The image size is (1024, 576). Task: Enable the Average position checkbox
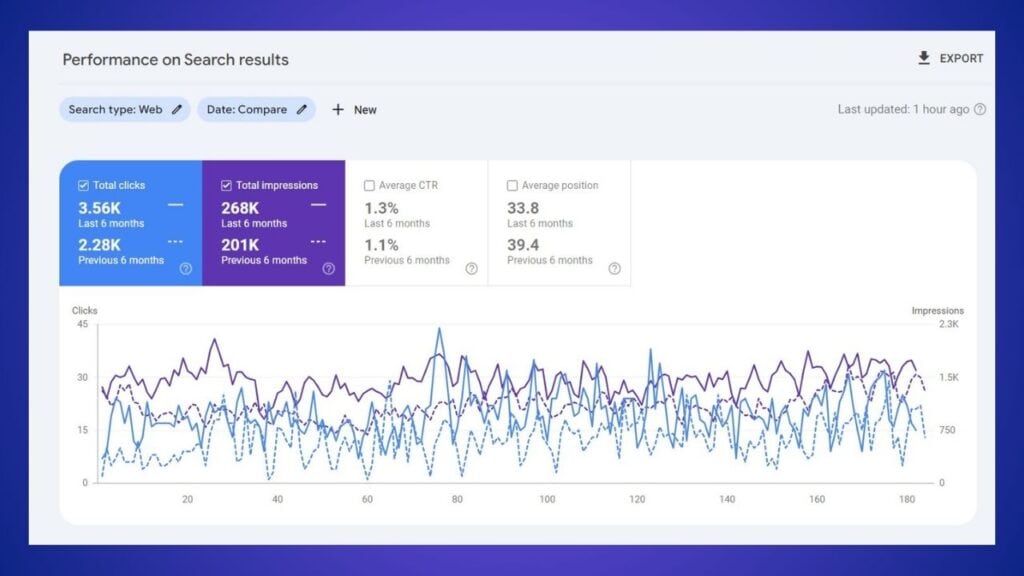(512, 185)
